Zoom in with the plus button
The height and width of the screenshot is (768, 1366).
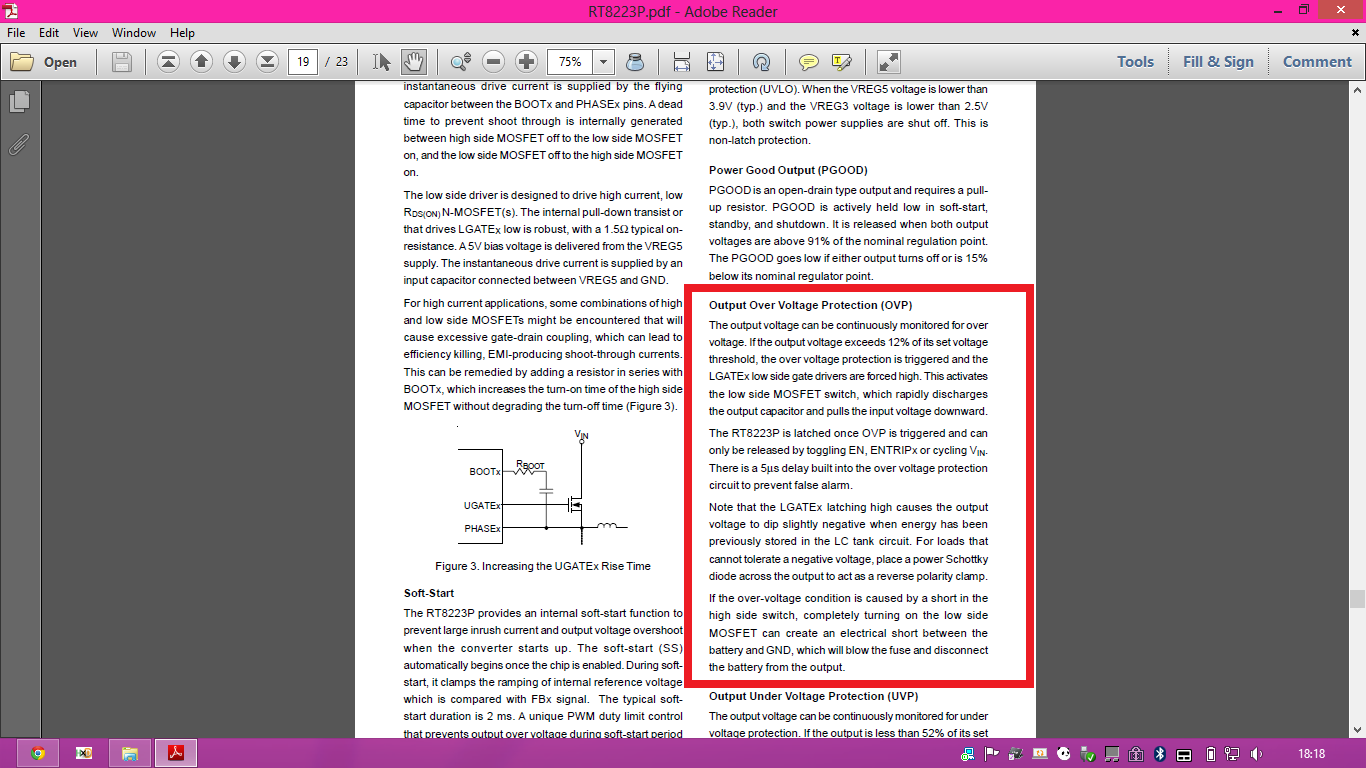(x=526, y=62)
